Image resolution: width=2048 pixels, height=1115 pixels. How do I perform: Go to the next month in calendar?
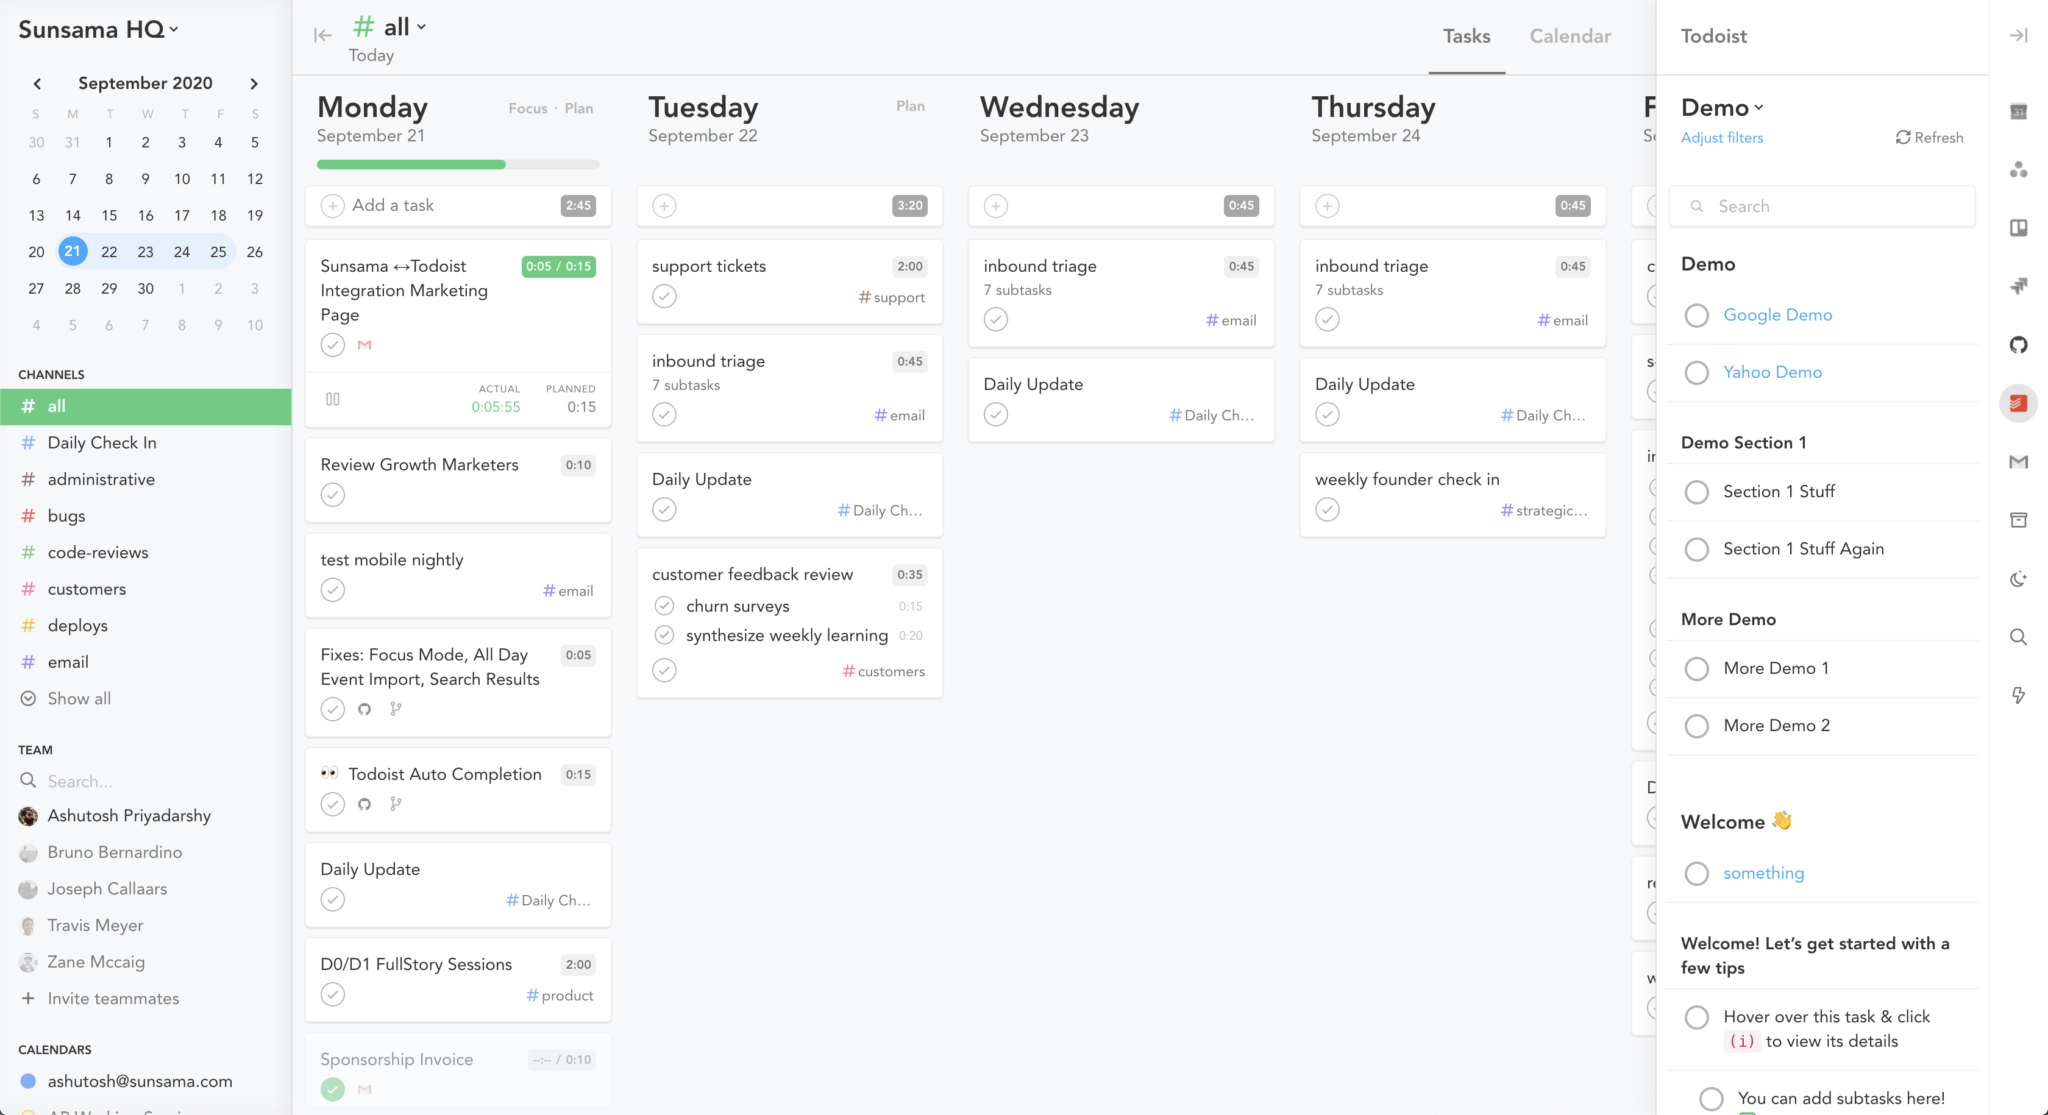[x=255, y=83]
